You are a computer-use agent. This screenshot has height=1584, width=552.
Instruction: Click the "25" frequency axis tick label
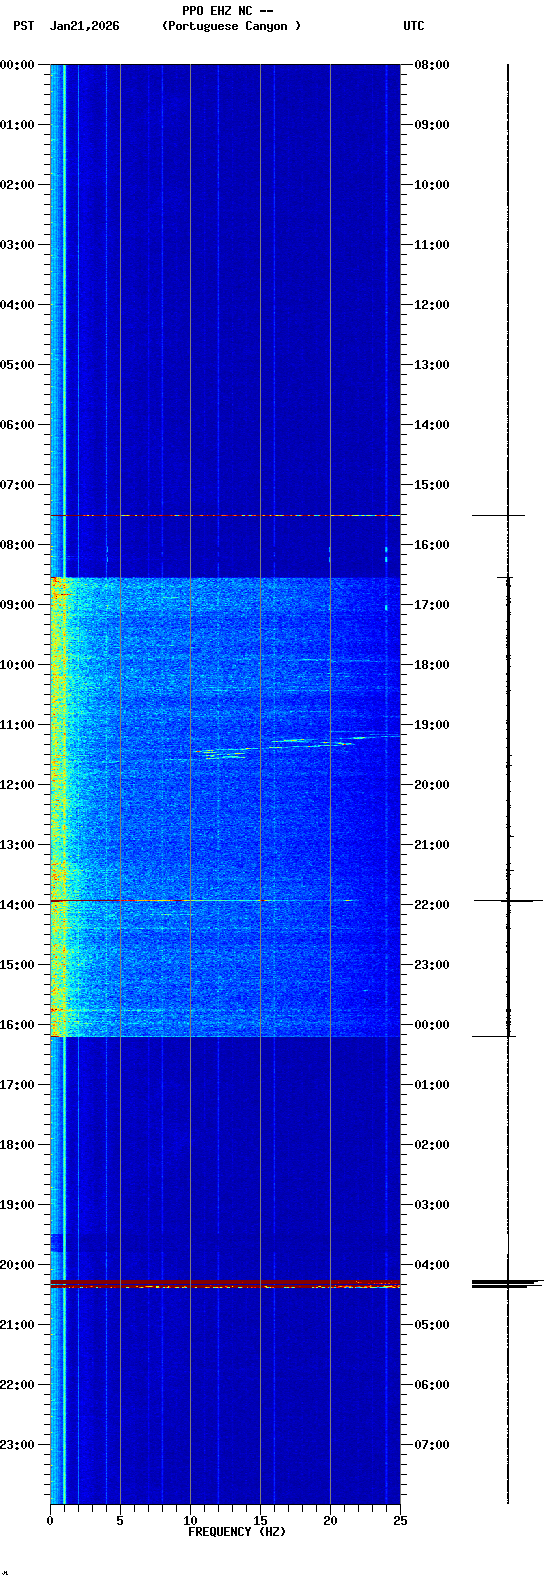tap(400, 1521)
